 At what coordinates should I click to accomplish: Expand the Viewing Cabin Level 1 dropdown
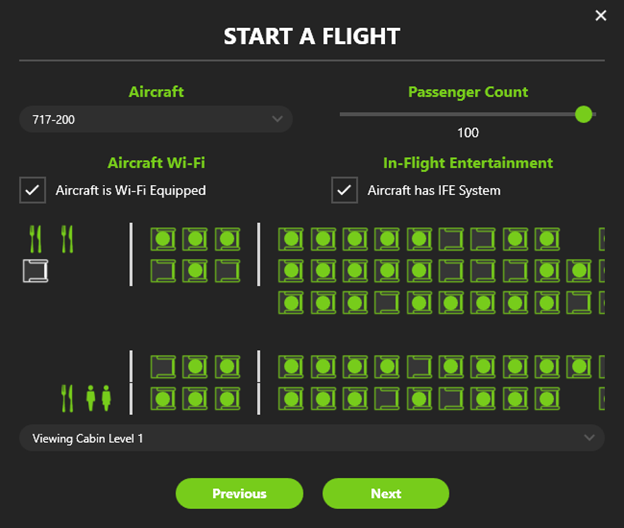(311, 438)
